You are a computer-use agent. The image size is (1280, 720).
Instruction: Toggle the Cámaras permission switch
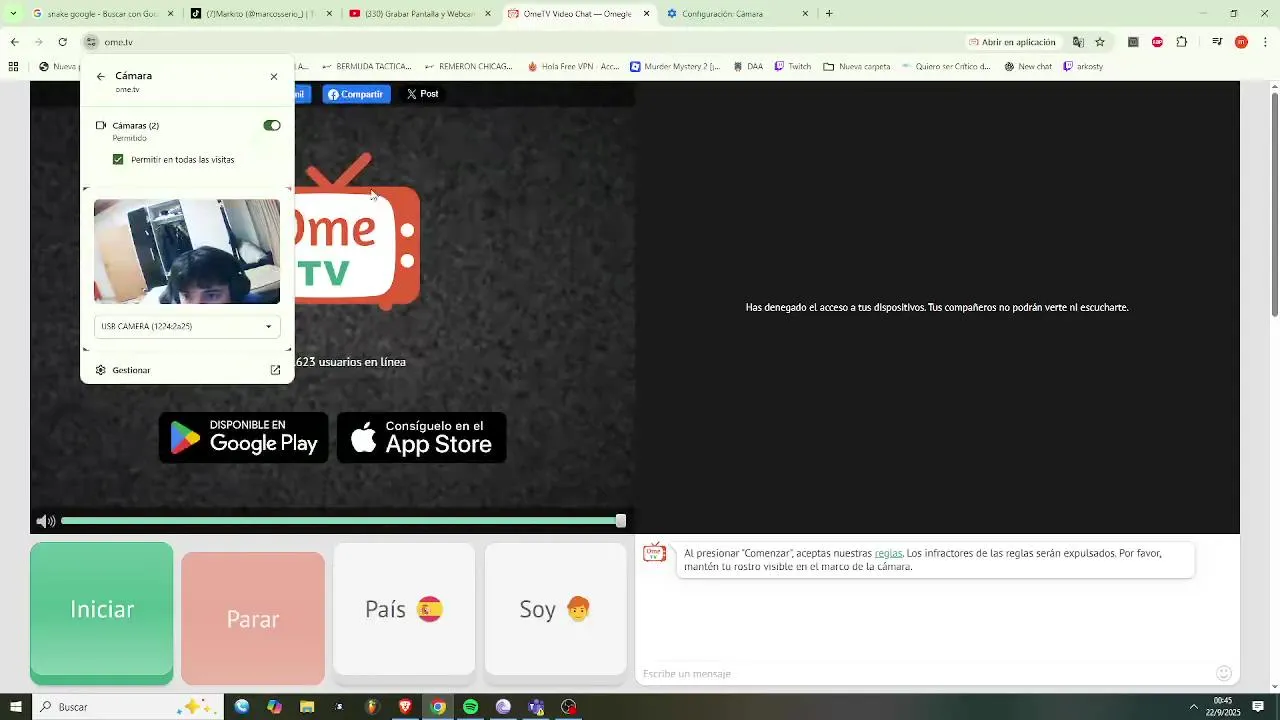[272, 125]
